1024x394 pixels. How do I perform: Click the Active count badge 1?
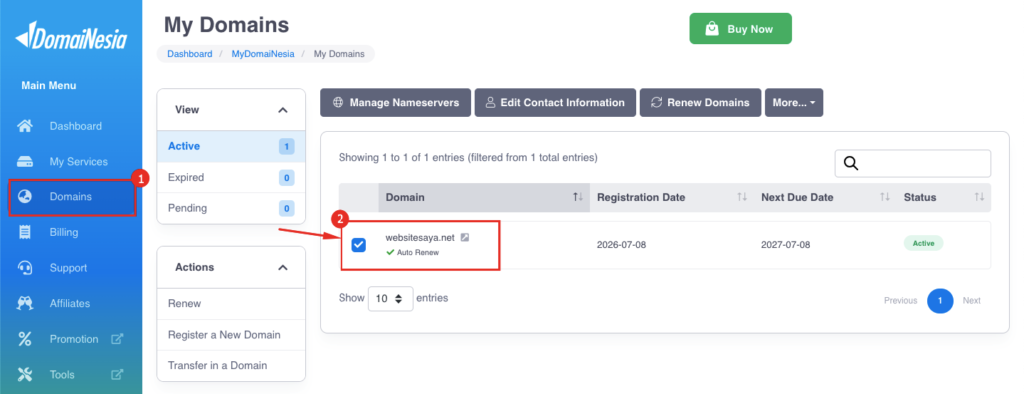tap(287, 146)
